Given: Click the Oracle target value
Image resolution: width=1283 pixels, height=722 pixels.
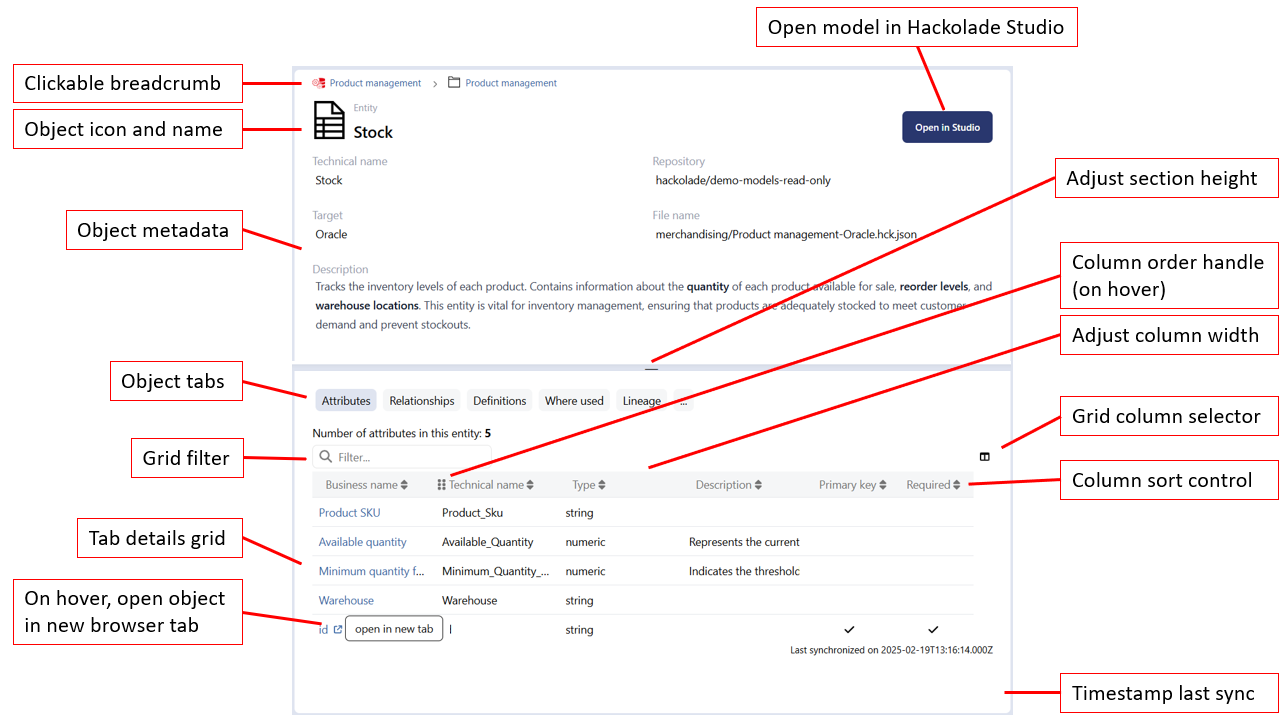Looking at the screenshot, I should (331, 235).
